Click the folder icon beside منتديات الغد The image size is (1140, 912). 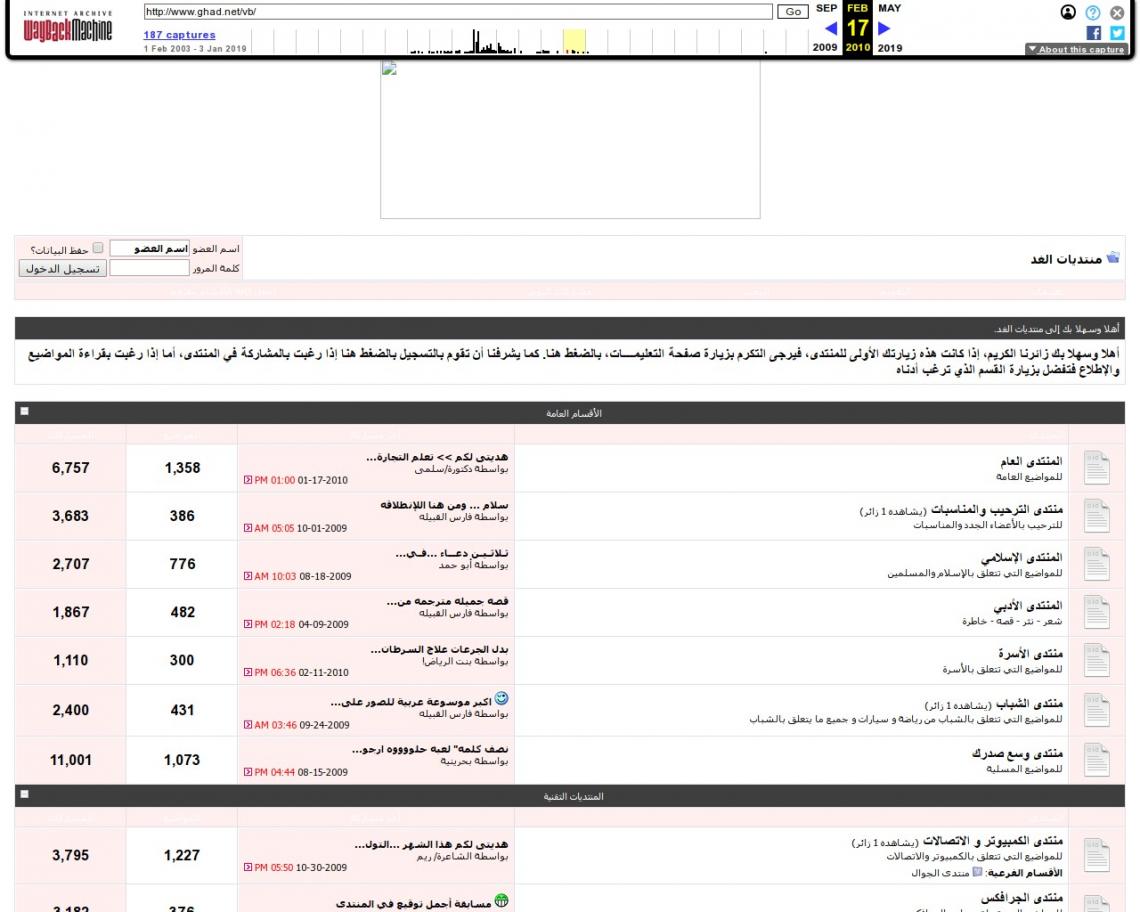pyautogui.click(x=1112, y=257)
